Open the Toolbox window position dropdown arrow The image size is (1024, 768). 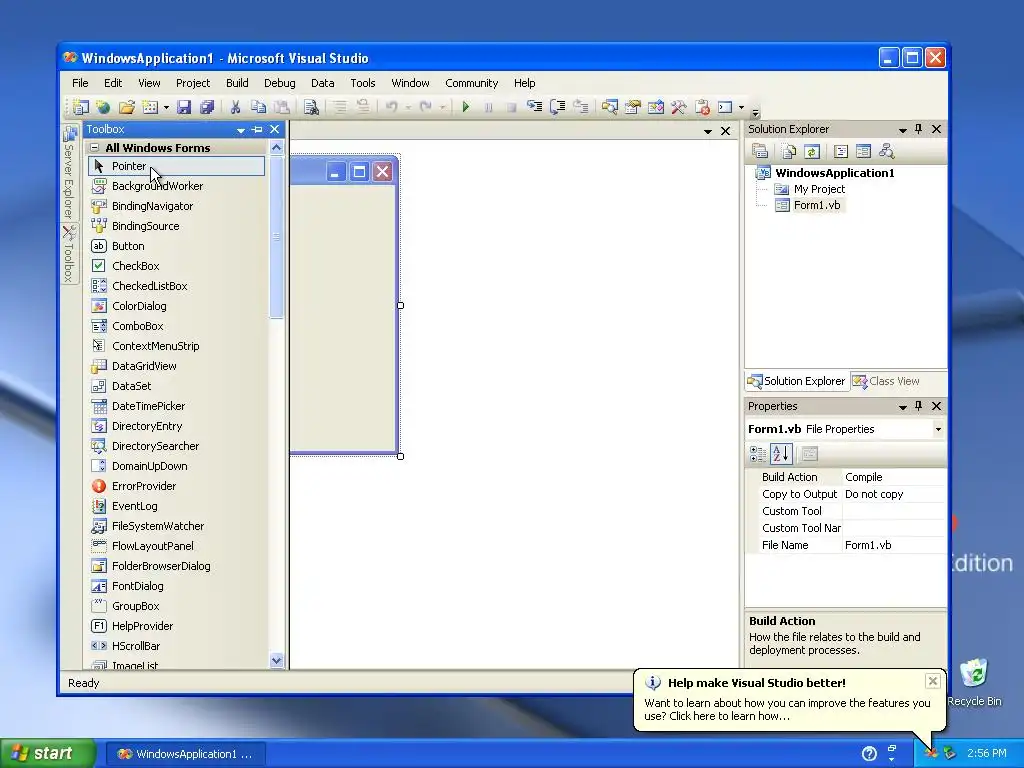(241, 131)
